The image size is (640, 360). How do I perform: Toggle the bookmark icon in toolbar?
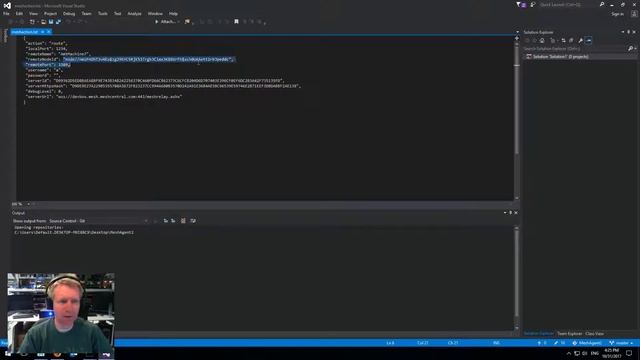(x=236, y=22)
